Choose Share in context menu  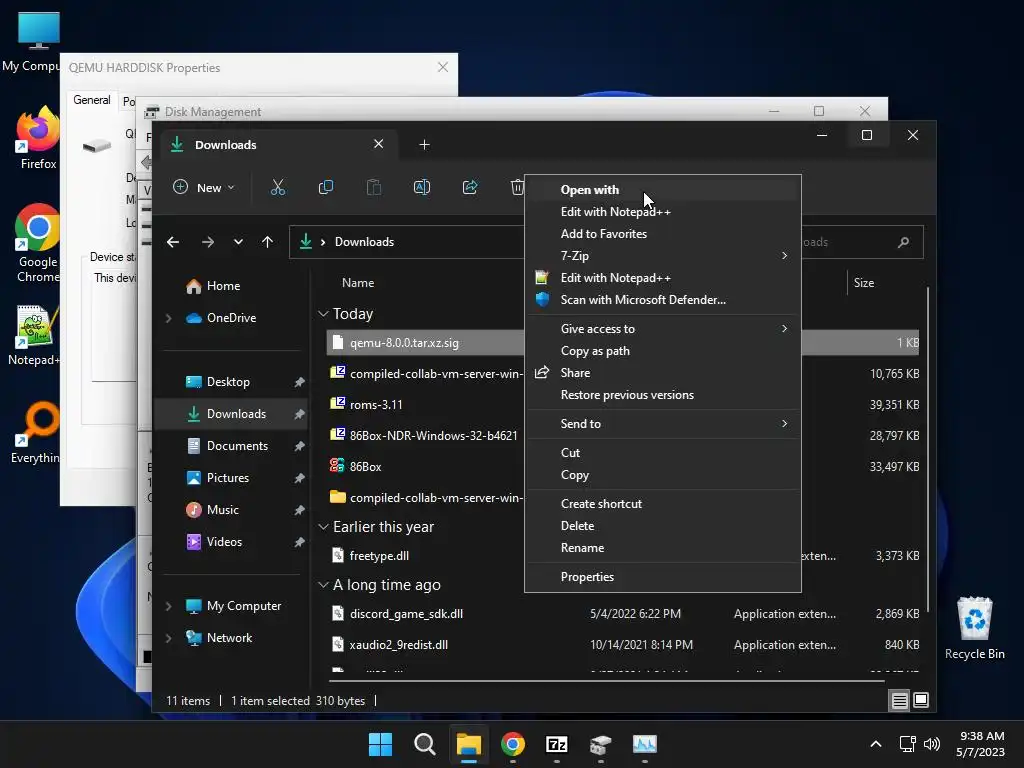coord(663,373)
